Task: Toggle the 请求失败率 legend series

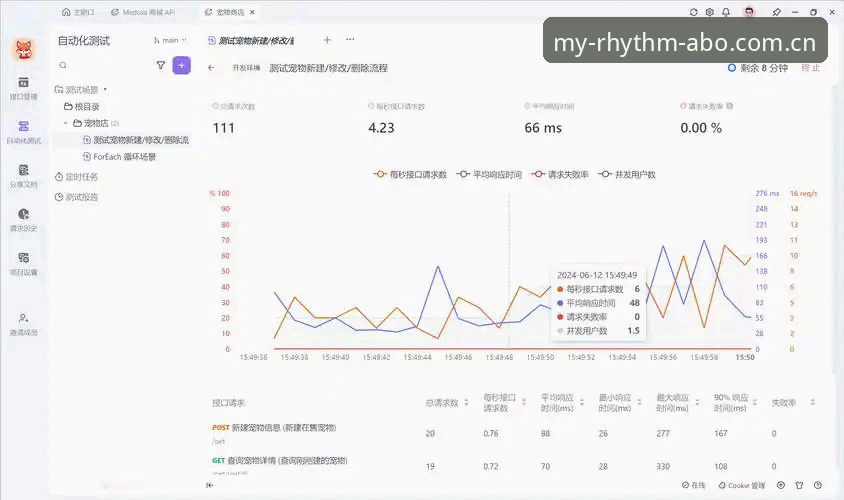Action: pos(560,174)
